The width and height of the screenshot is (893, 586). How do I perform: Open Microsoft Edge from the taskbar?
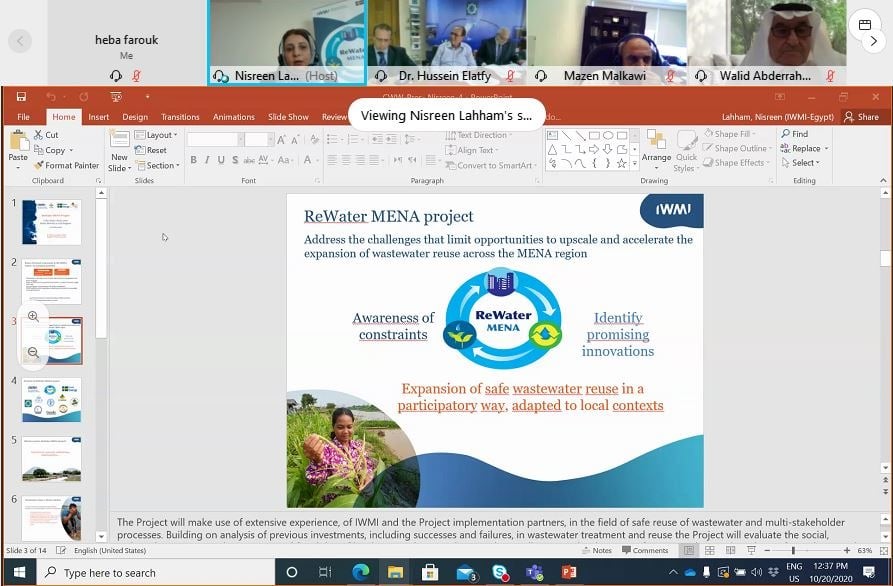click(x=361, y=572)
